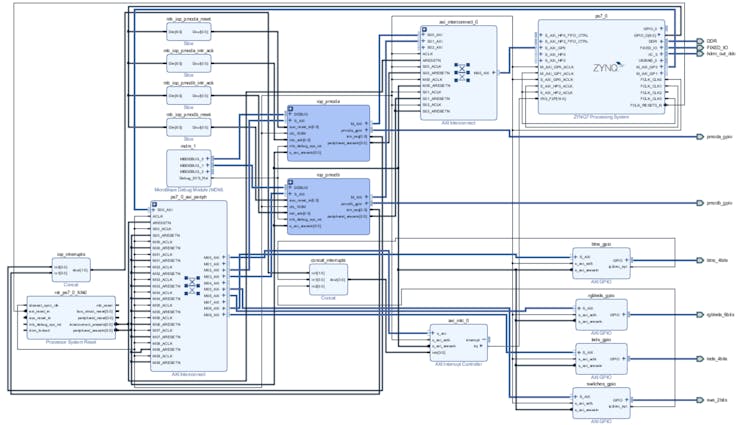The height and width of the screenshot is (425, 740).
Task: Select the switches_gpio AXI GPIO block
Action: pyautogui.click(x=601, y=403)
